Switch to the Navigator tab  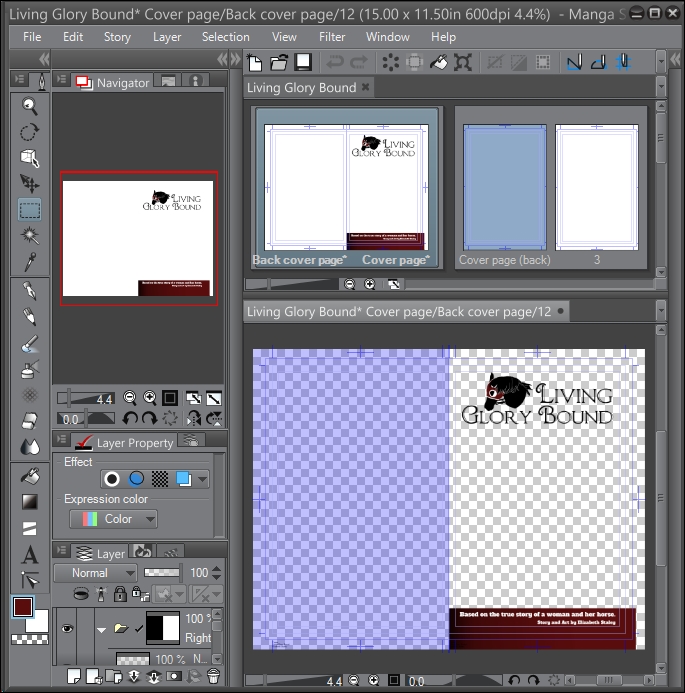tap(112, 82)
